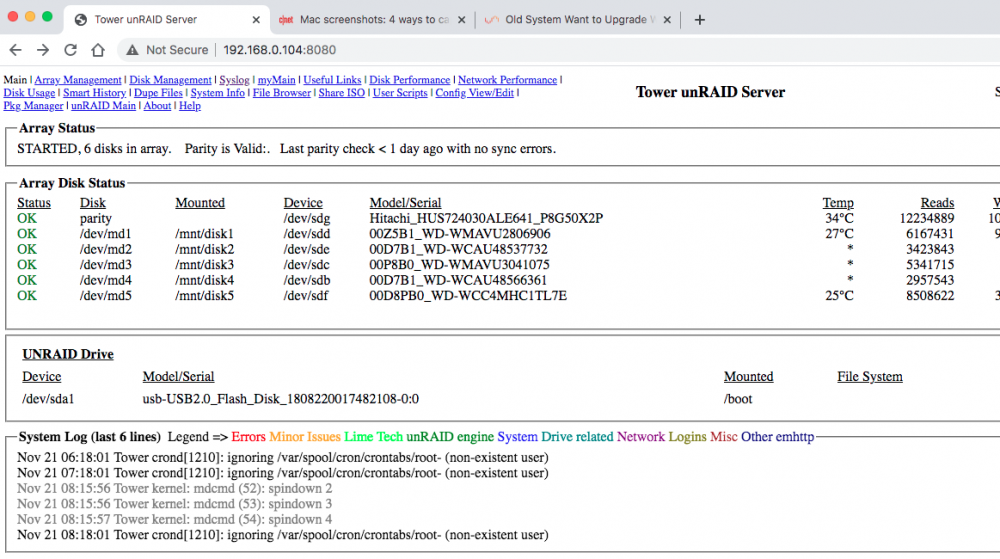Click the reads value 8508622
Screen dimensions: 1000x559
tap(930, 296)
